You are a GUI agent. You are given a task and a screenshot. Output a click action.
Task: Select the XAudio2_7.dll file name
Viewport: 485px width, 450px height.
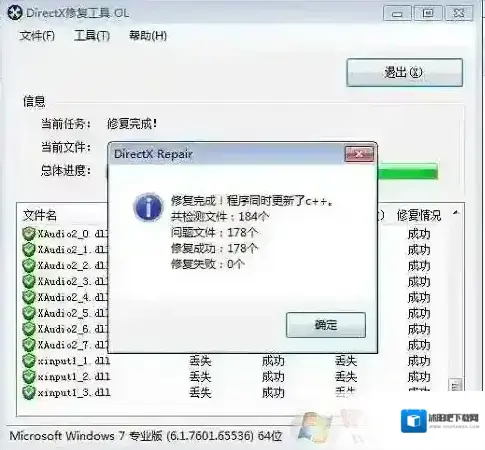pos(73,345)
